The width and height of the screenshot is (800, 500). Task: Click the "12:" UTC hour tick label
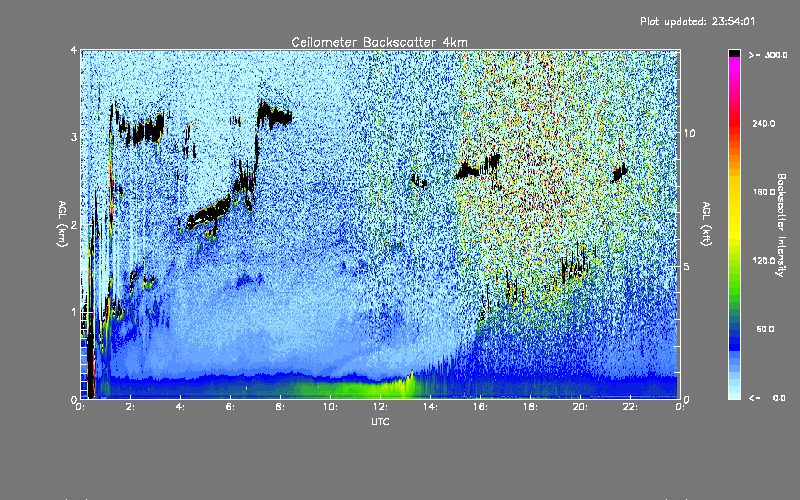coord(380,407)
